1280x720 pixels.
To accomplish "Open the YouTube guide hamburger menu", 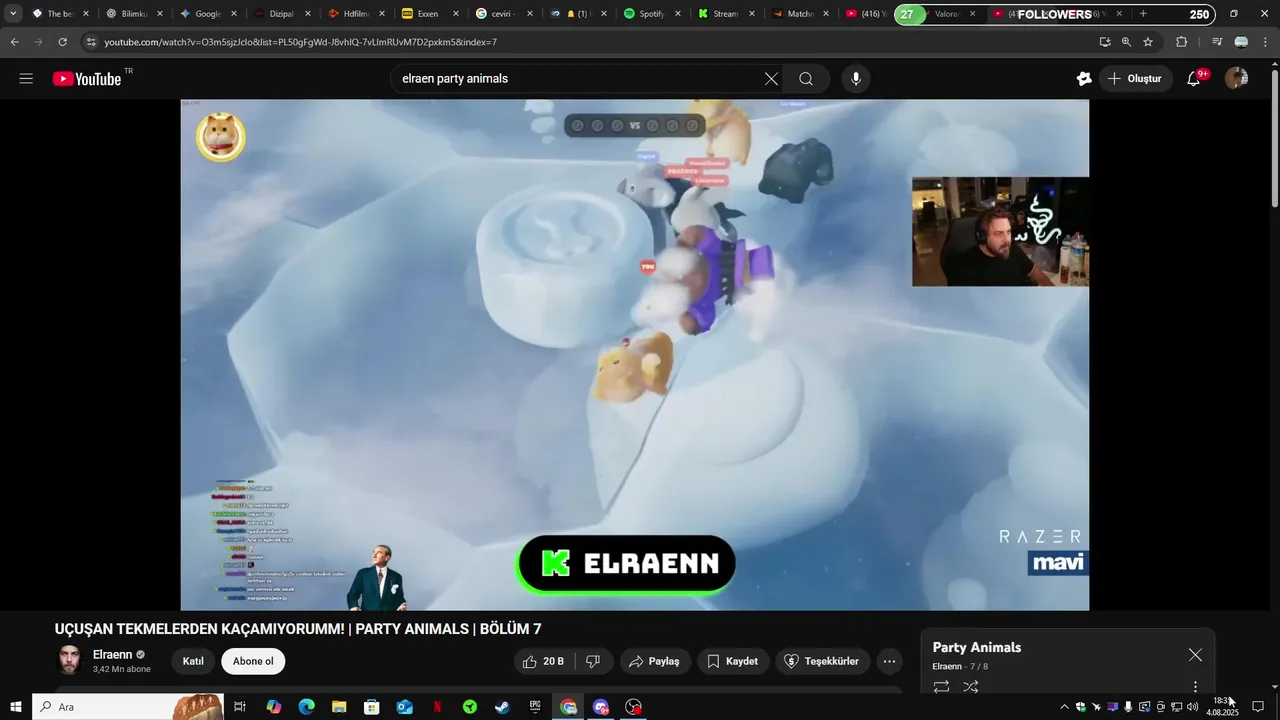I will click(x=26, y=79).
